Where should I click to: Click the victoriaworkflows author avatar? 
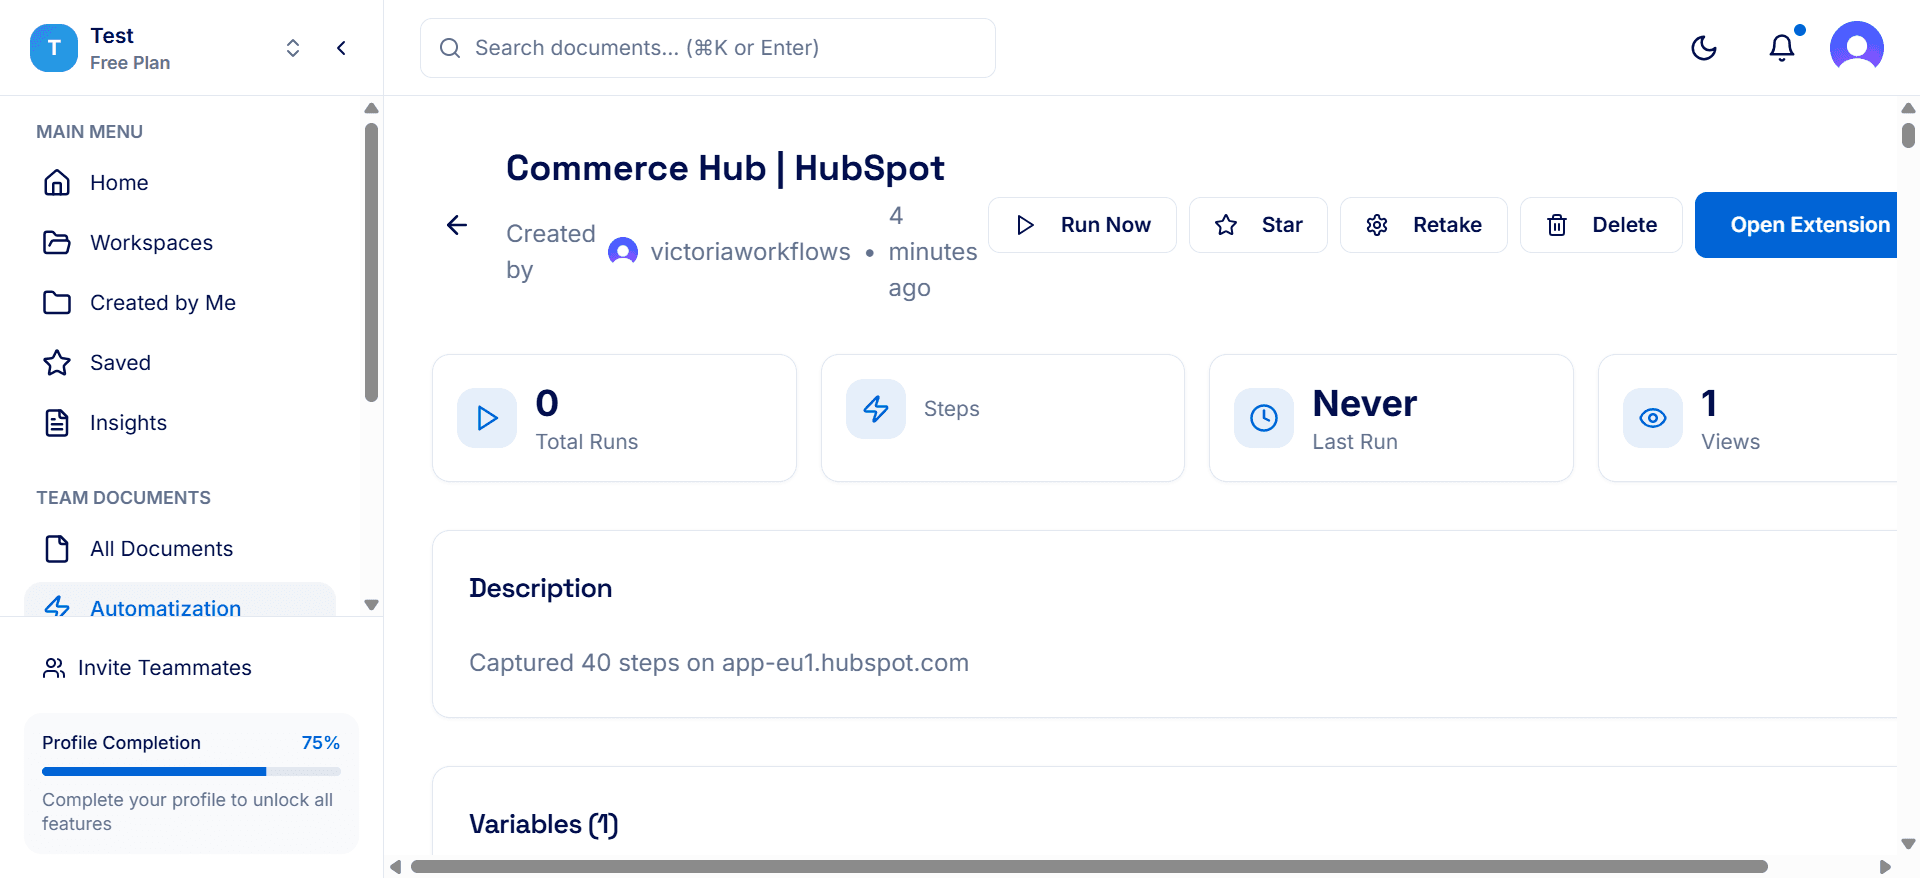(623, 251)
